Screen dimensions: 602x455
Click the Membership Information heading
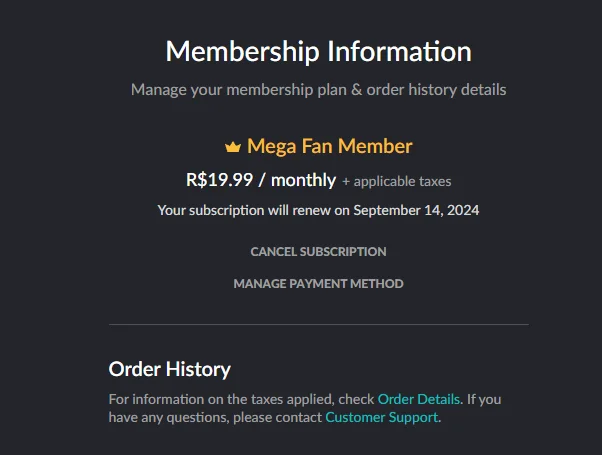[x=318, y=51]
